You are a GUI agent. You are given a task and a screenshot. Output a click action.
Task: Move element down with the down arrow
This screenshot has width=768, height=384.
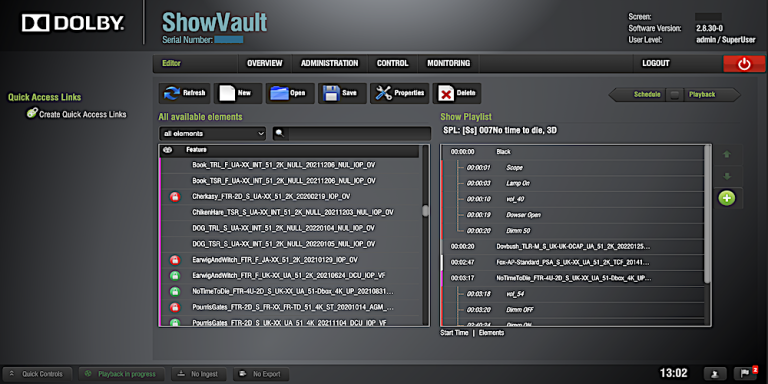(727, 176)
